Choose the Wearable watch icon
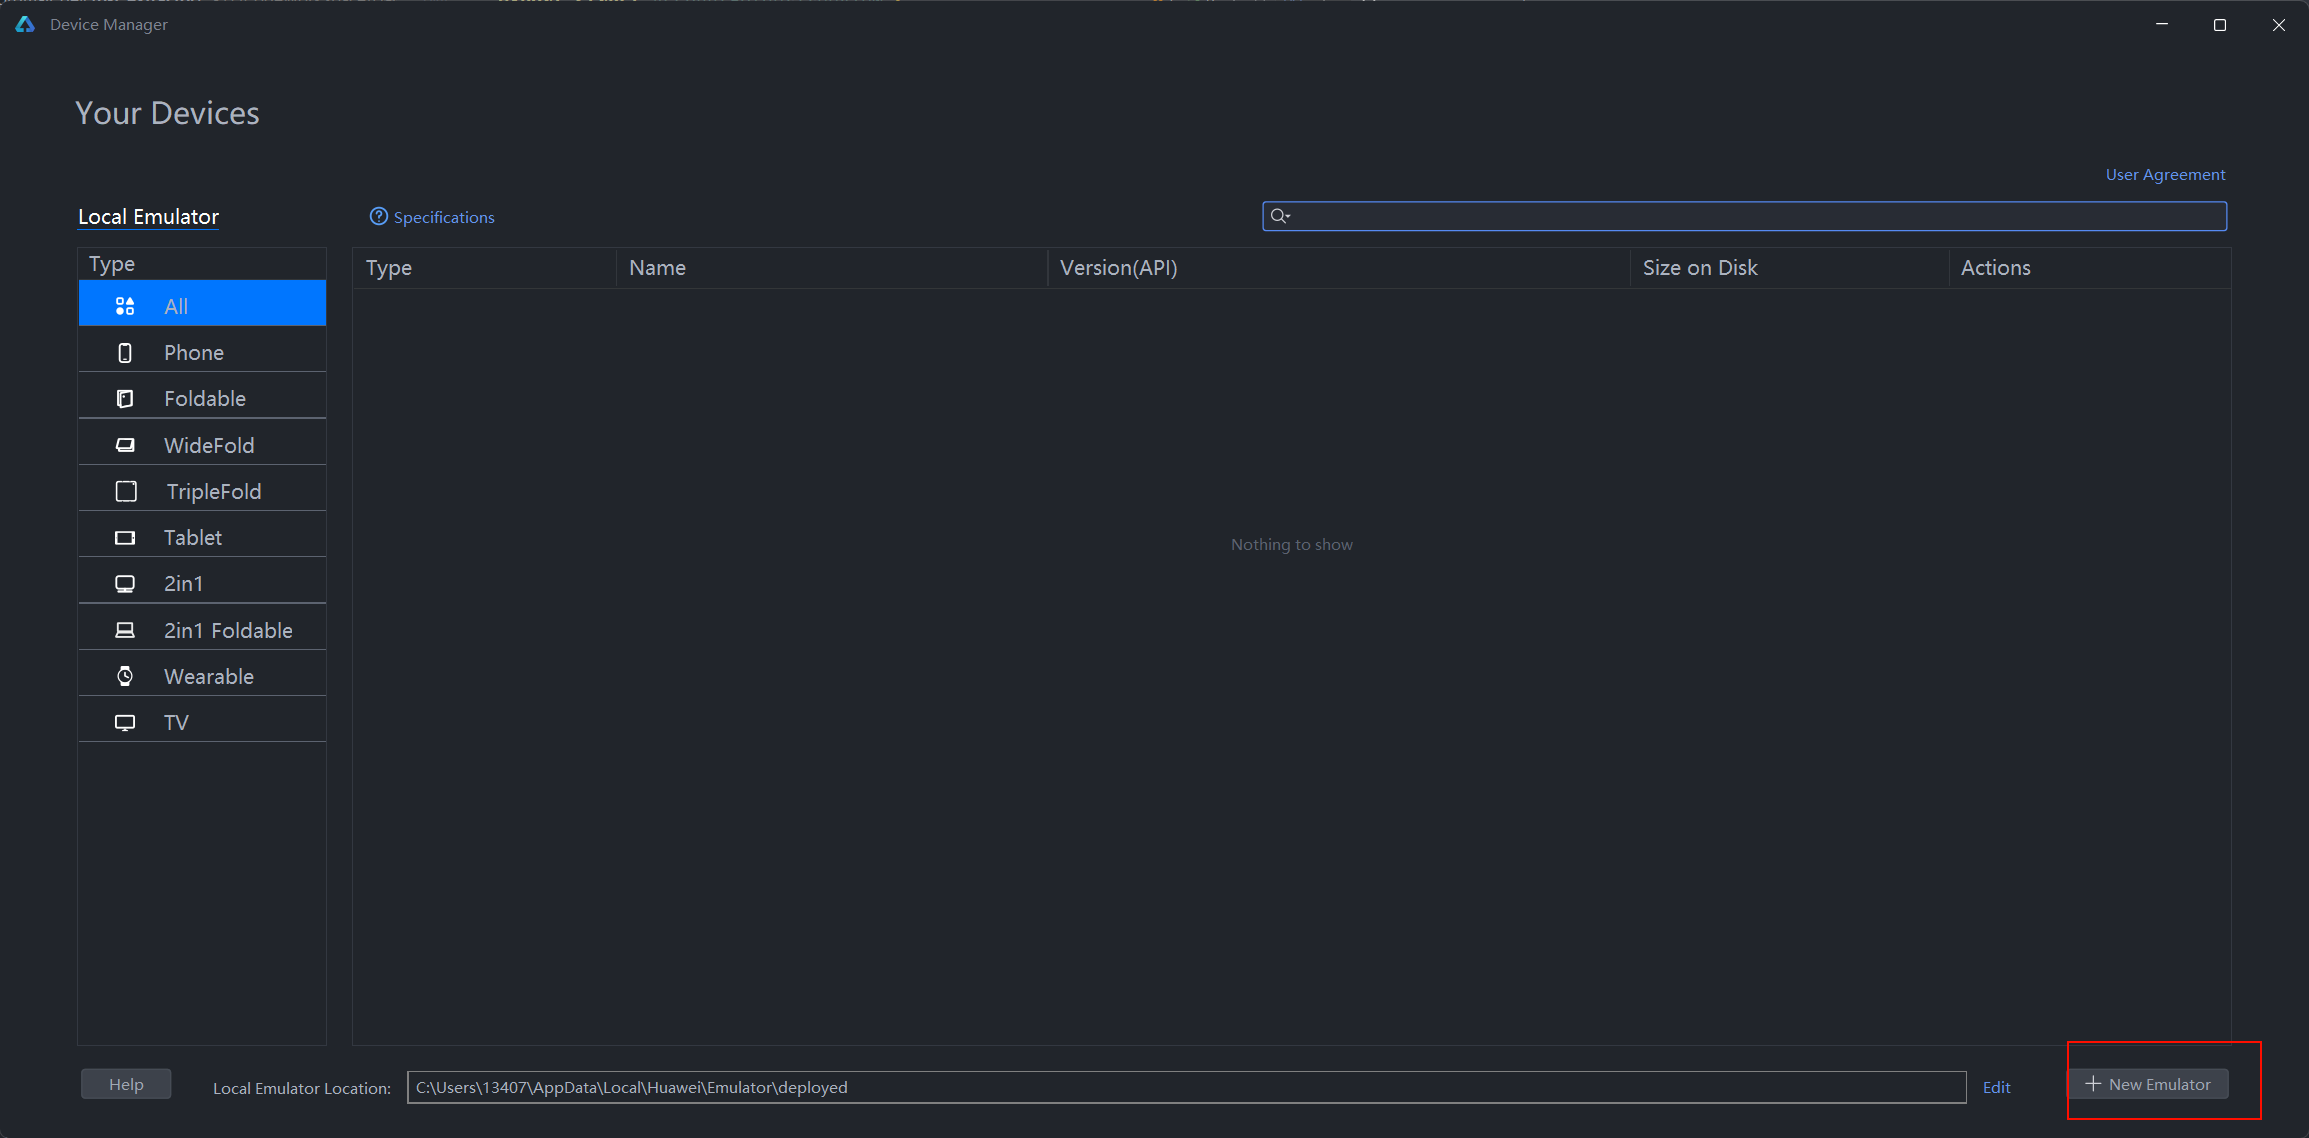2309x1138 pixels. [x=125, y=676]
